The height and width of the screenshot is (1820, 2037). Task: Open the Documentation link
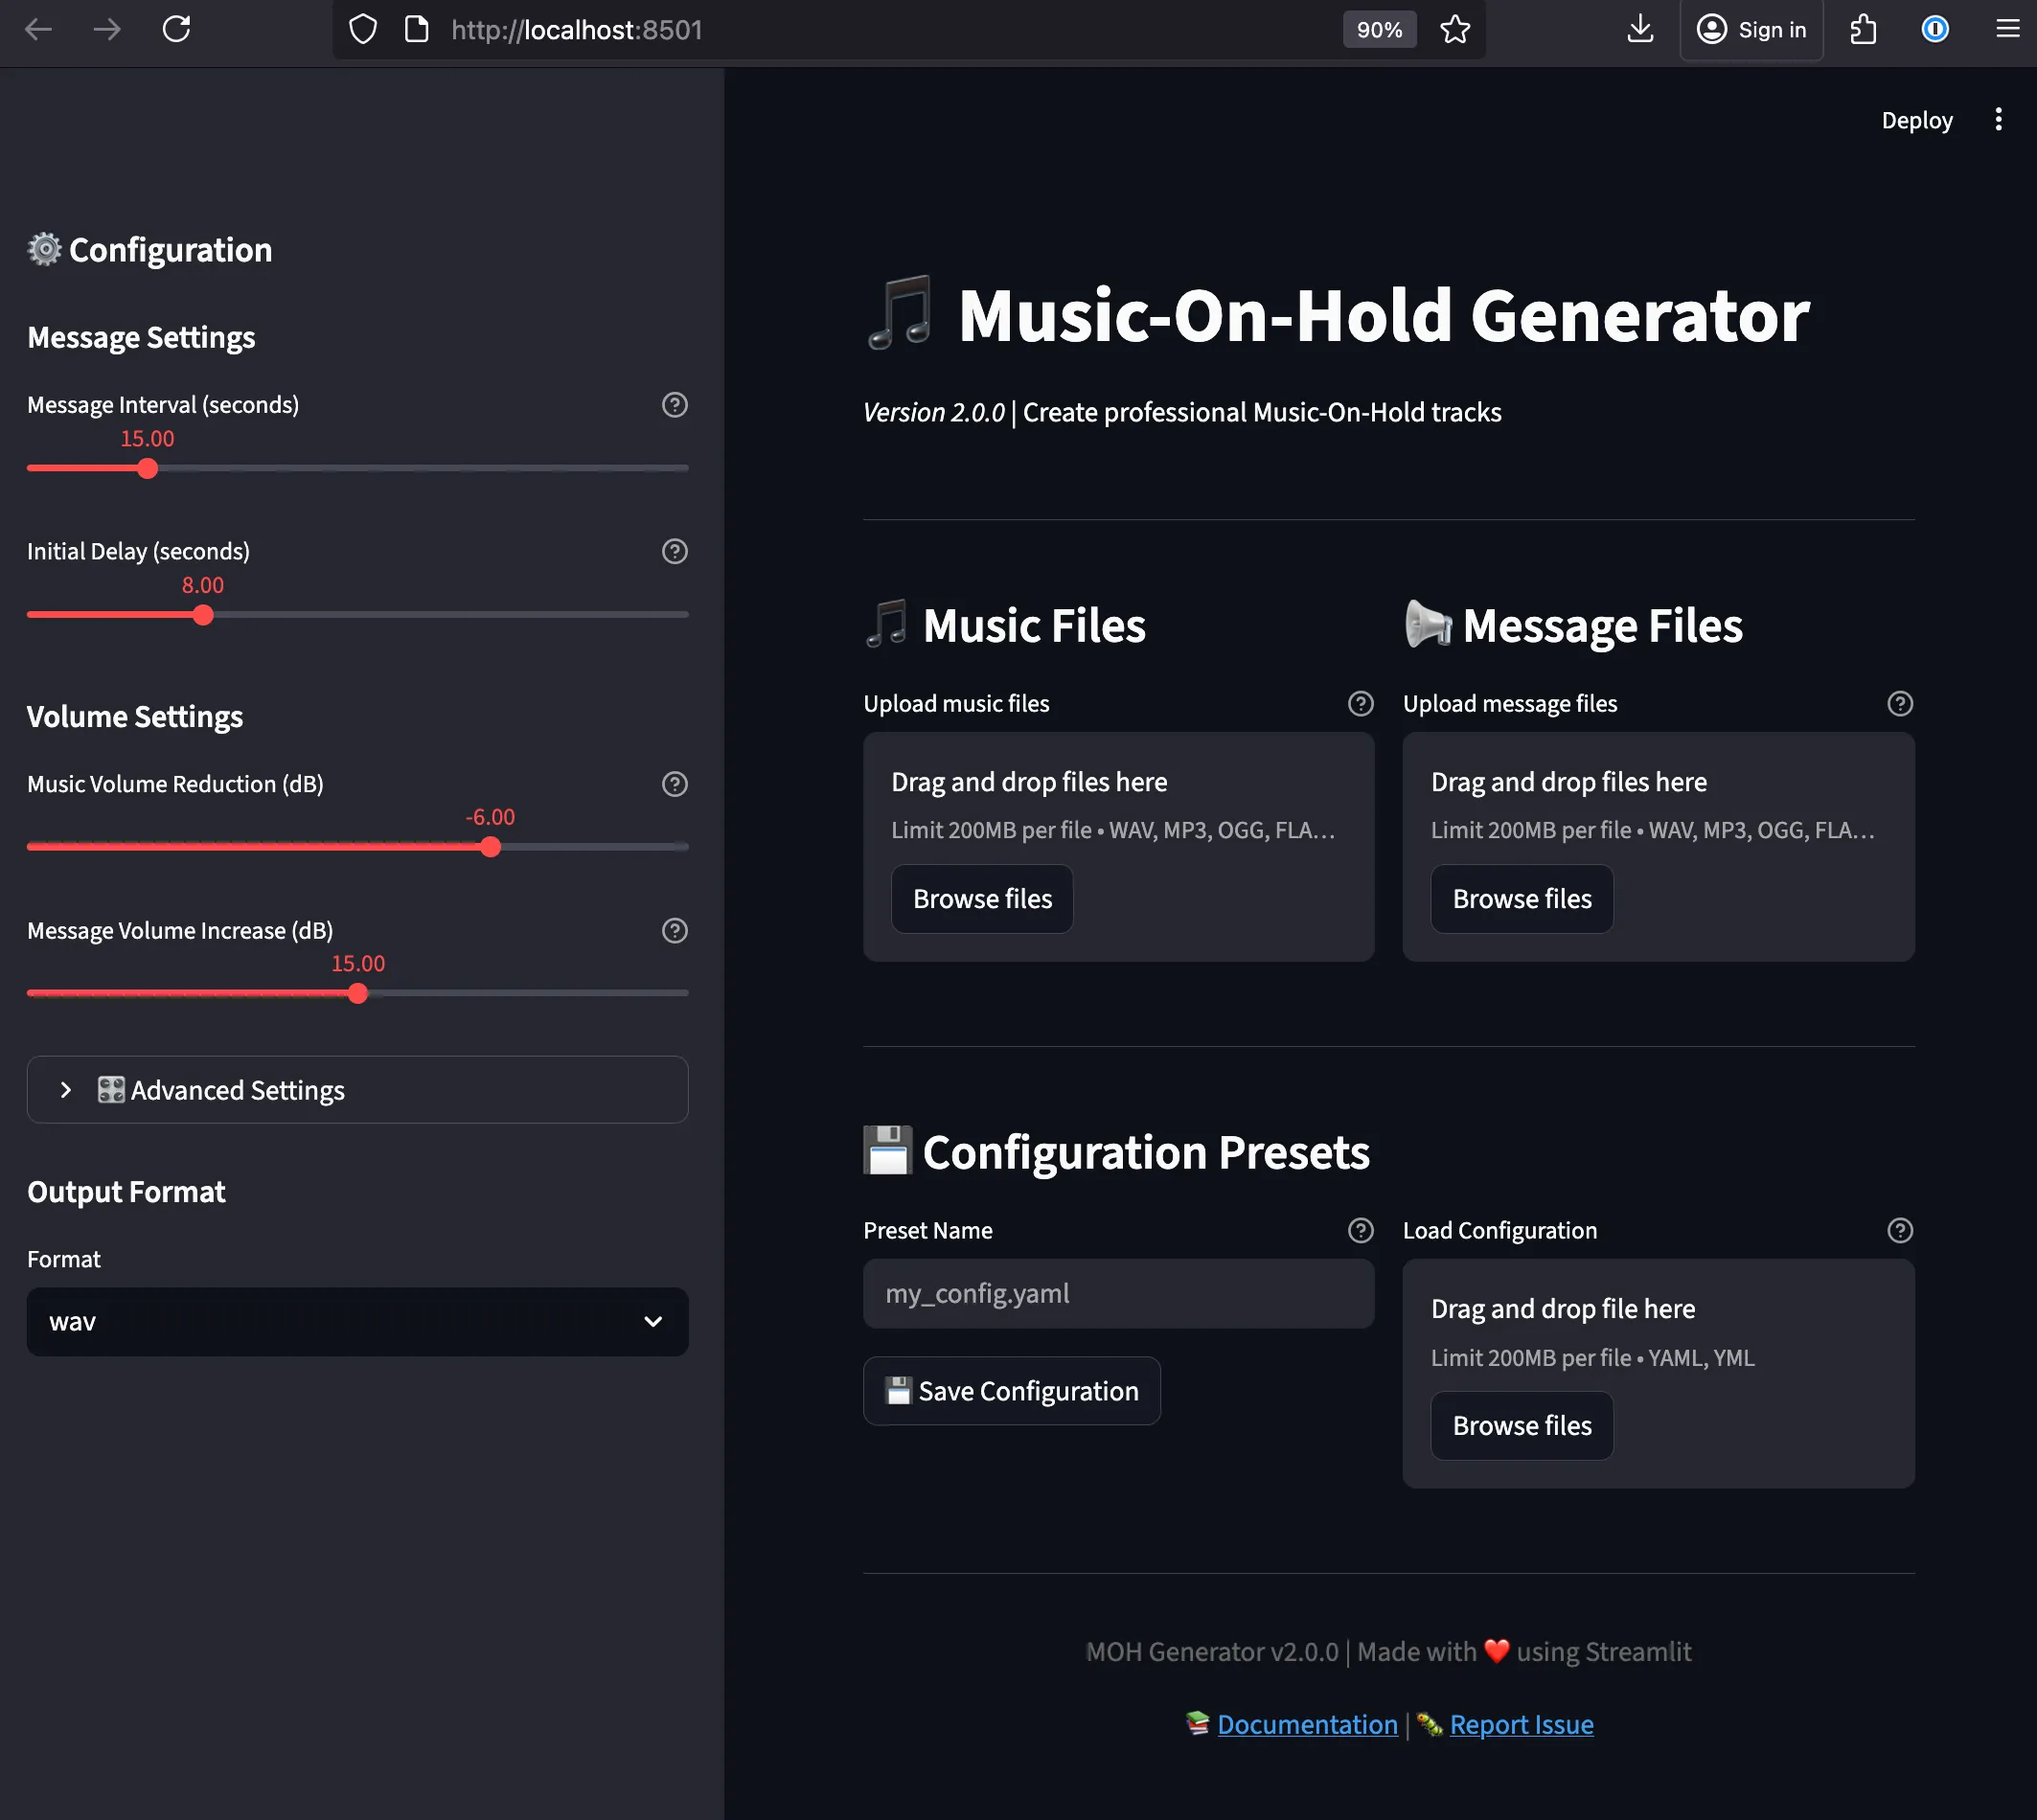click(x=1308, y=1724)
